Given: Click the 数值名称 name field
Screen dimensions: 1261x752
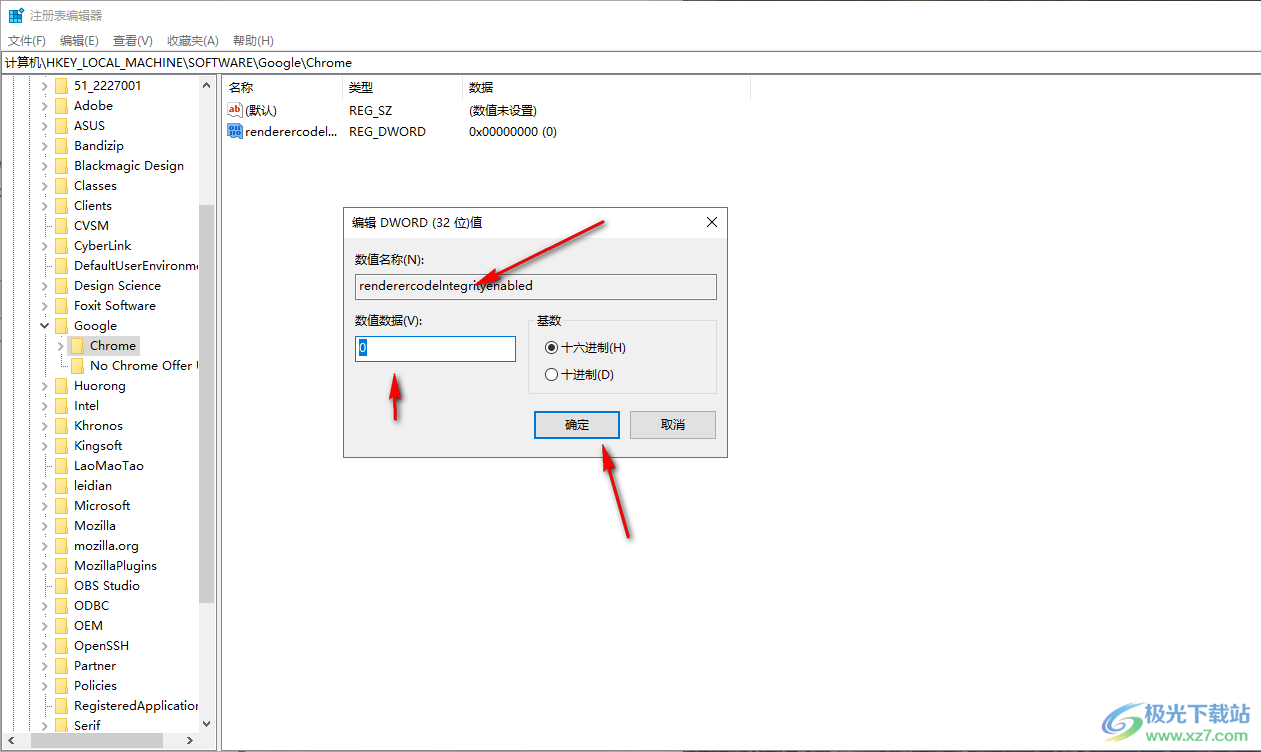Looking at the screenshot, I should point(536,286).
